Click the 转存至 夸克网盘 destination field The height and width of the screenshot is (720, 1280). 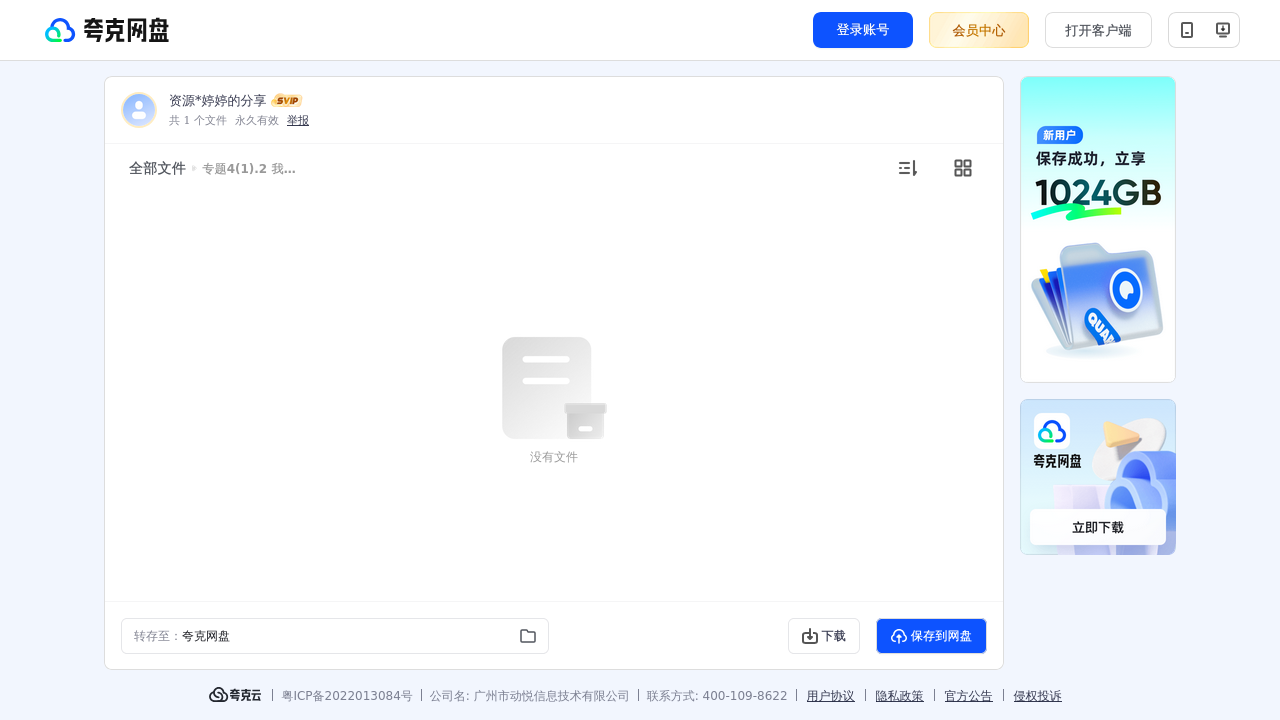point(335,636)
